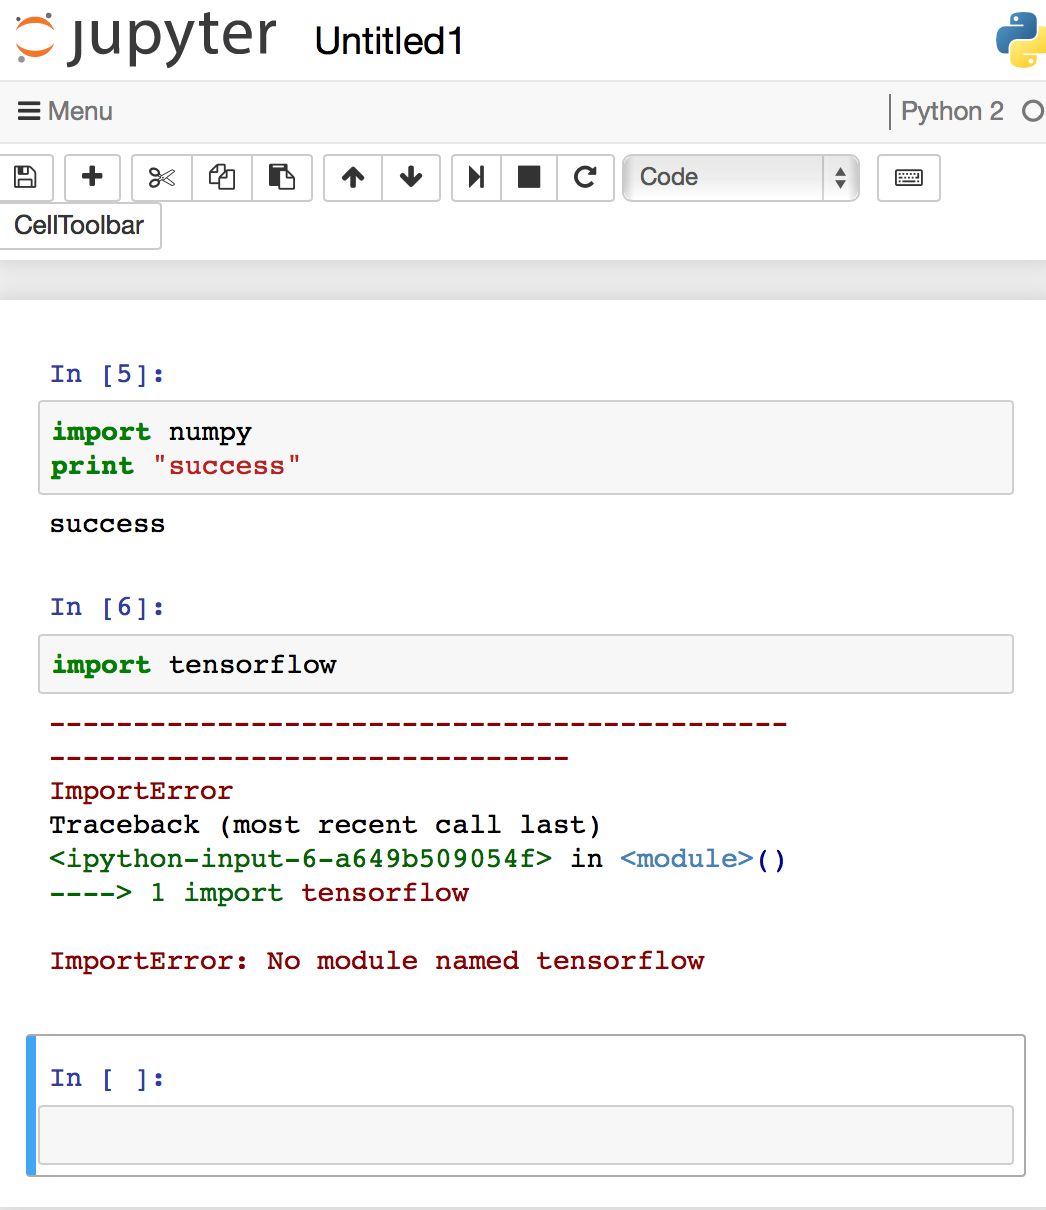Click the success output text

coord(107,524)
